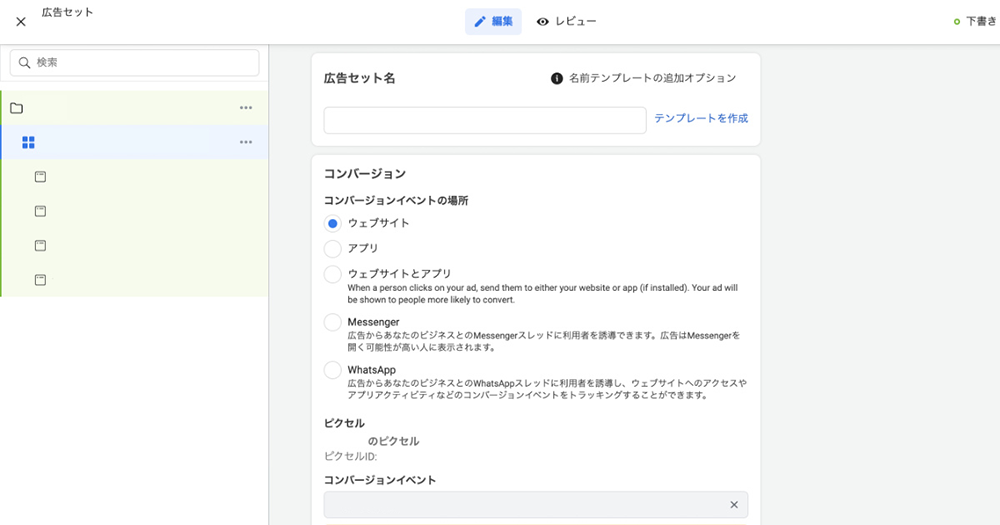Viewport: 1000px width, 525px height.
Task: Close the ad set editor with X icon
Action: pyautogui.click(x=21, y=22)
